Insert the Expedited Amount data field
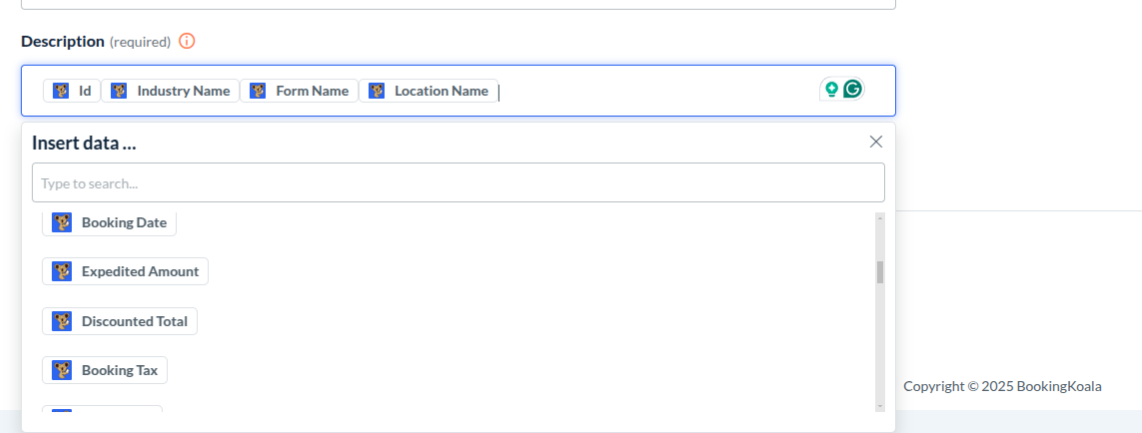Image resolution: width=1142 pixels, height=433 pixels. pyautogui.click(x=139, y=271)
